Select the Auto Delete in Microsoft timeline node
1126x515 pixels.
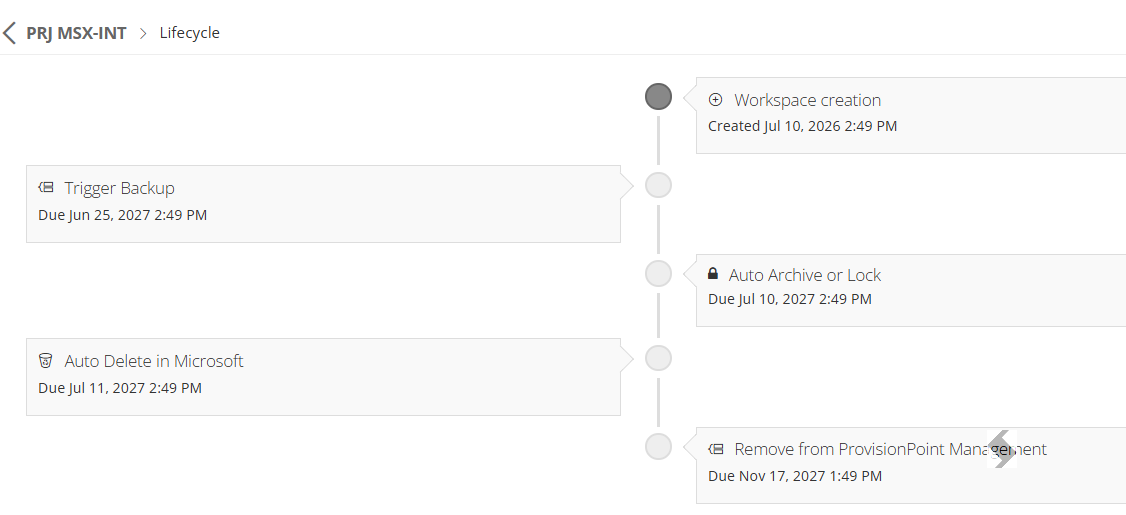(659, 358)
